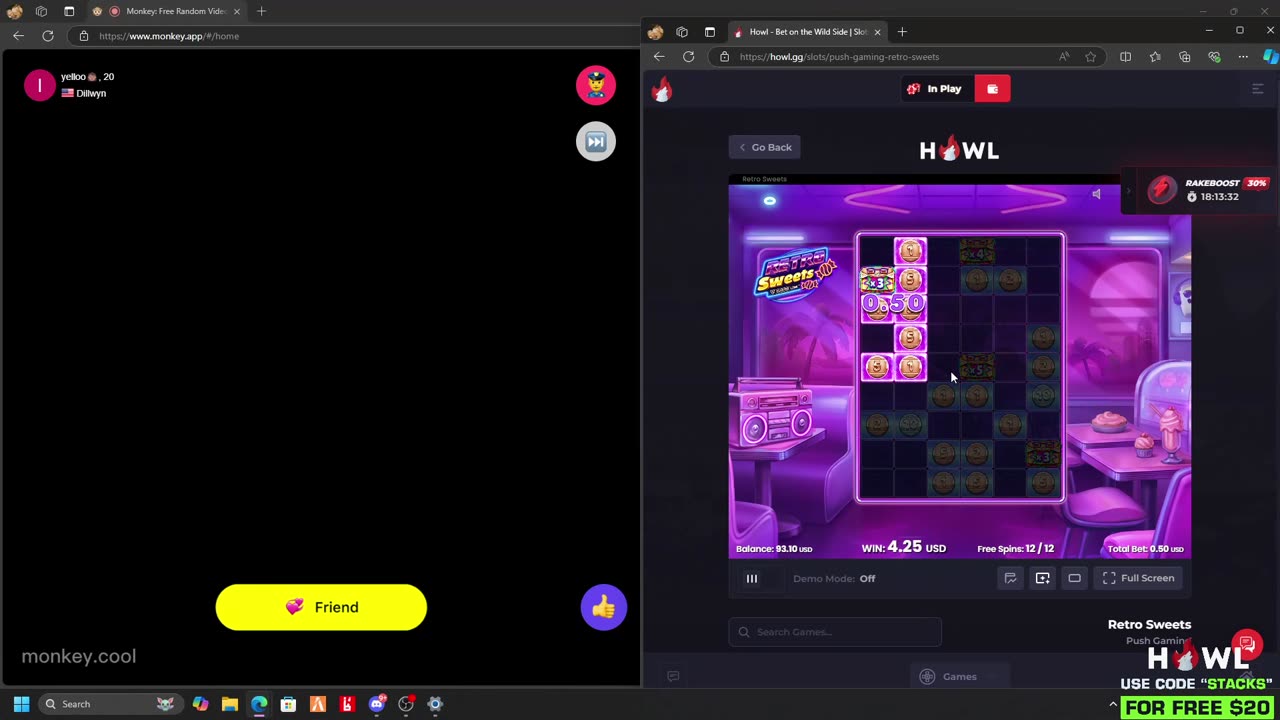Show hidden system tray icons
This screenshot has width=1280, height=720.
(1113, 704)
